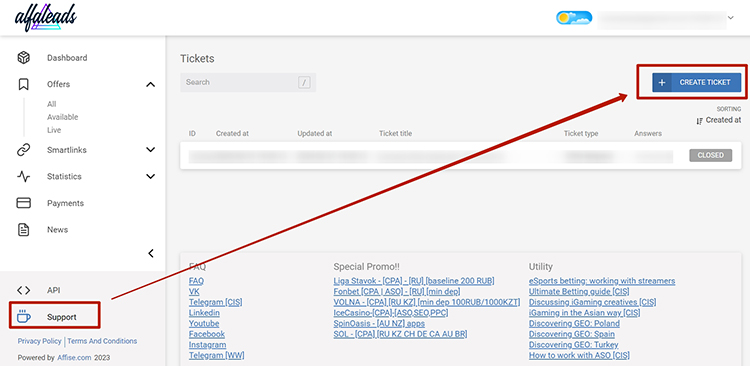Open the Privacy Policy link
Viewport: 750px width, 366px height.
coord(40,341)
